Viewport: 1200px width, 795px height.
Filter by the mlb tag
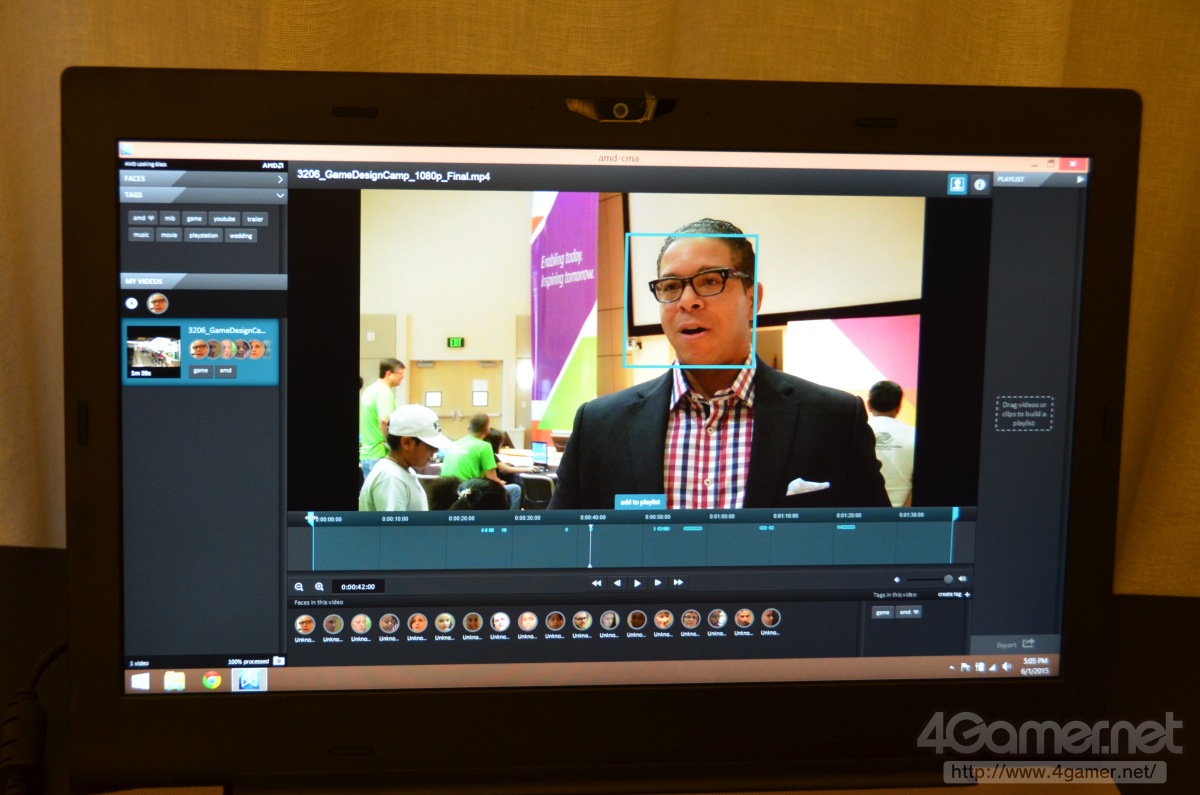(x=168, y=218)
